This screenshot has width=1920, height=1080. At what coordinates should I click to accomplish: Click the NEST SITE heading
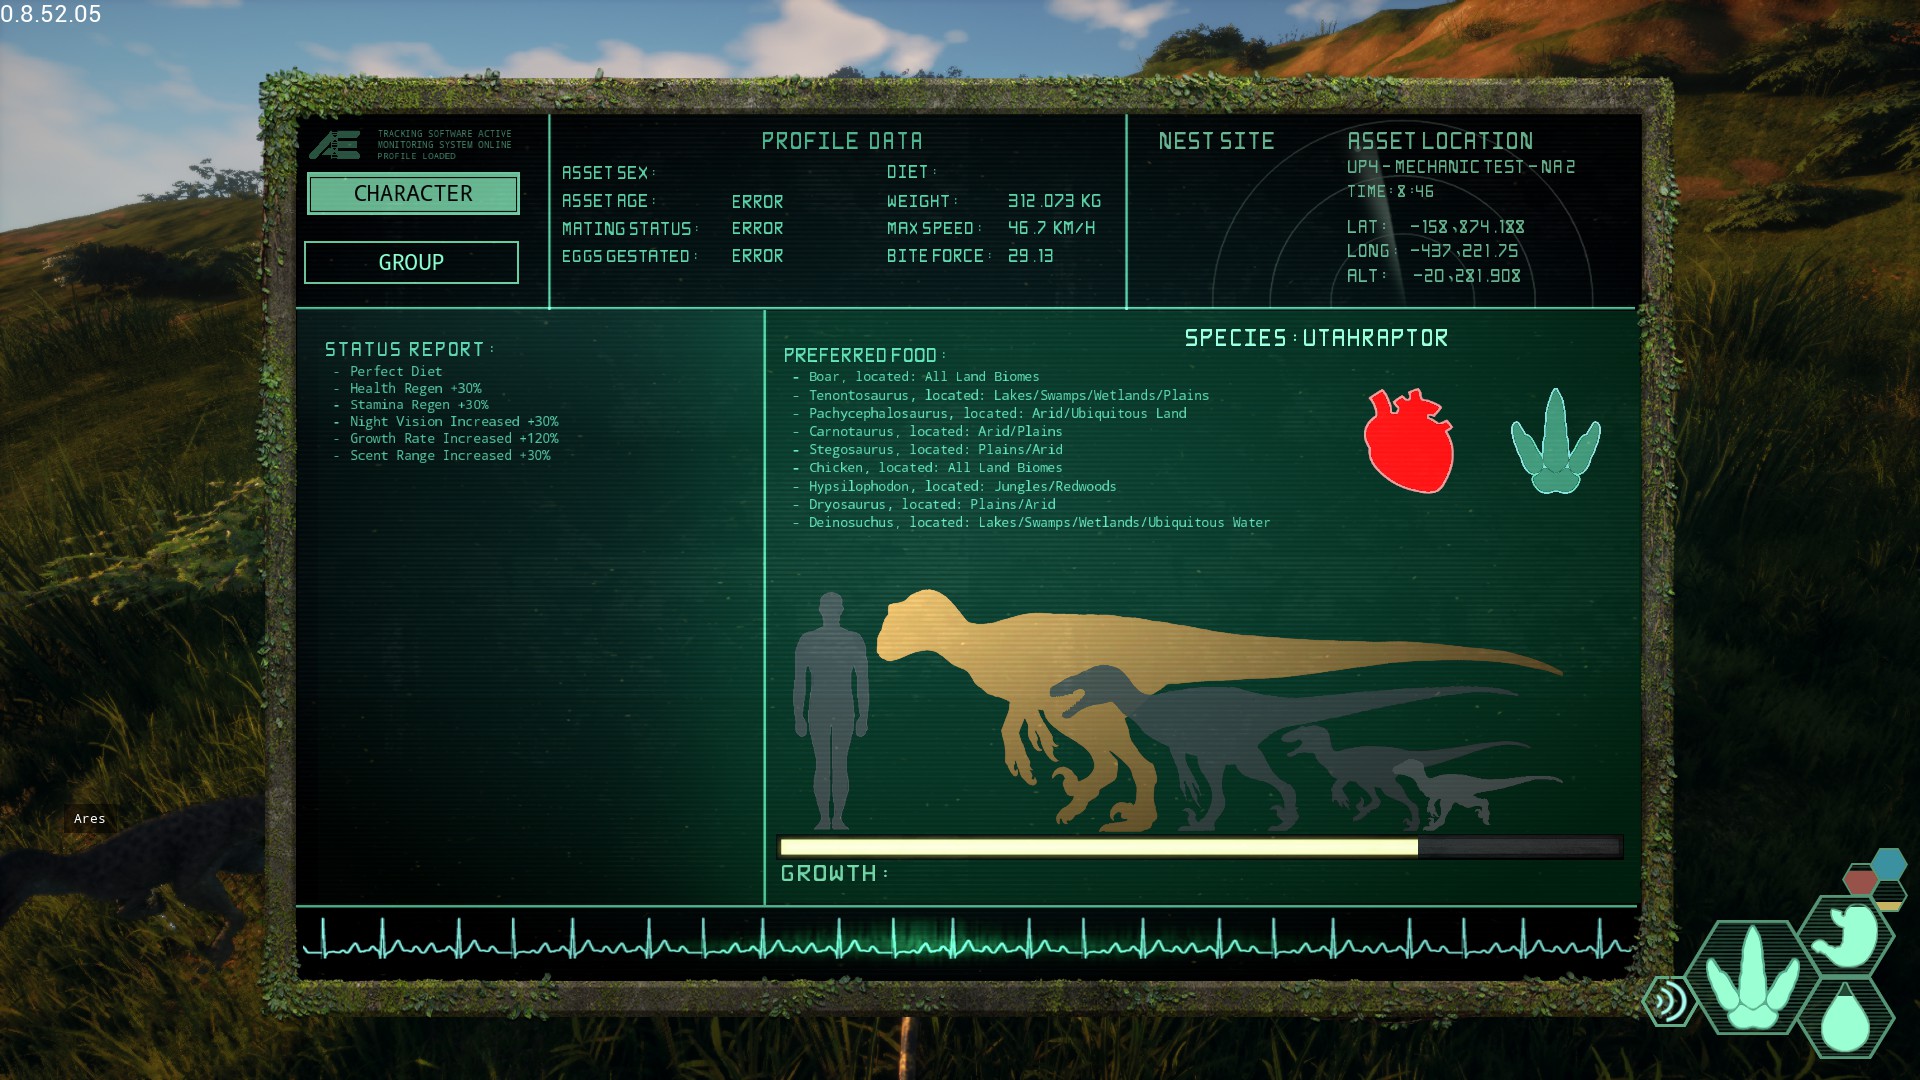pos(1216,142)
